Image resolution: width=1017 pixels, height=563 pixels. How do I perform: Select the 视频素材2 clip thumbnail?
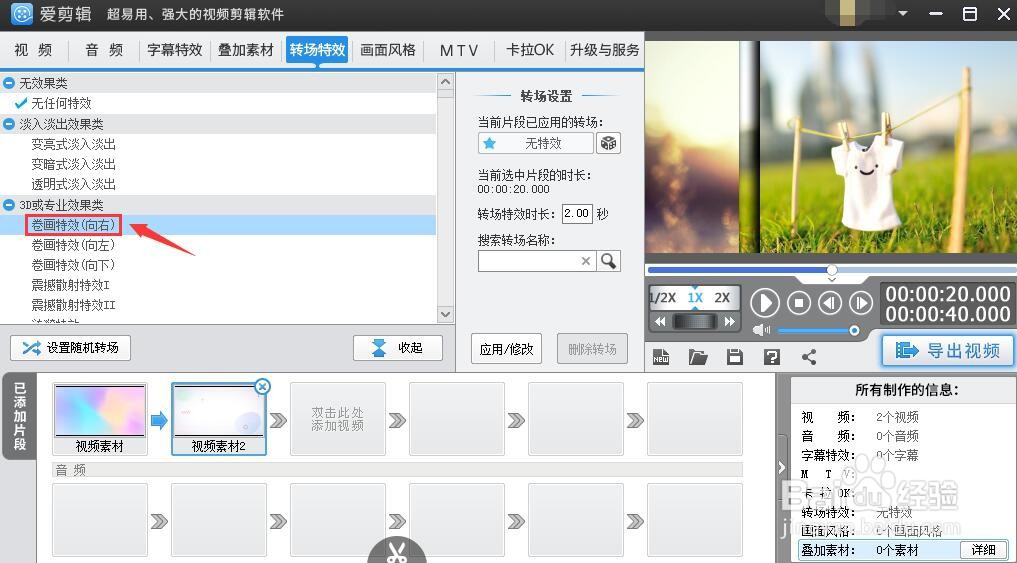coord(219,418)
